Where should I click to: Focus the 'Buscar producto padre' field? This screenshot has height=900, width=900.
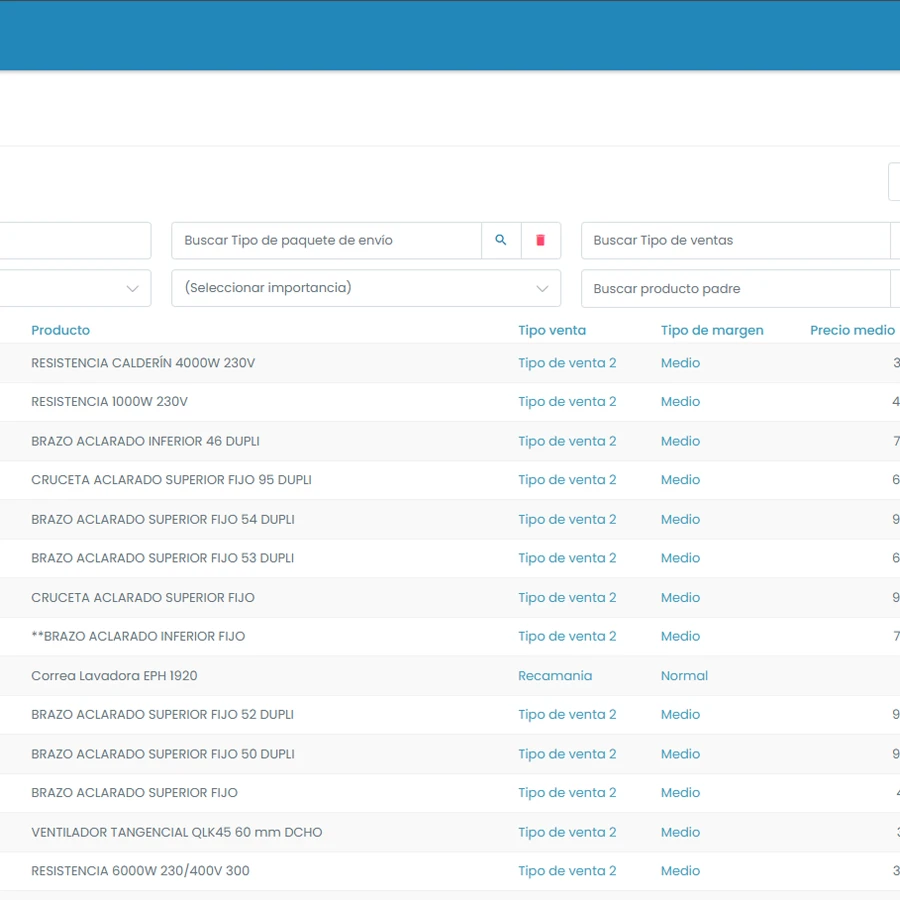pos(736,289)
